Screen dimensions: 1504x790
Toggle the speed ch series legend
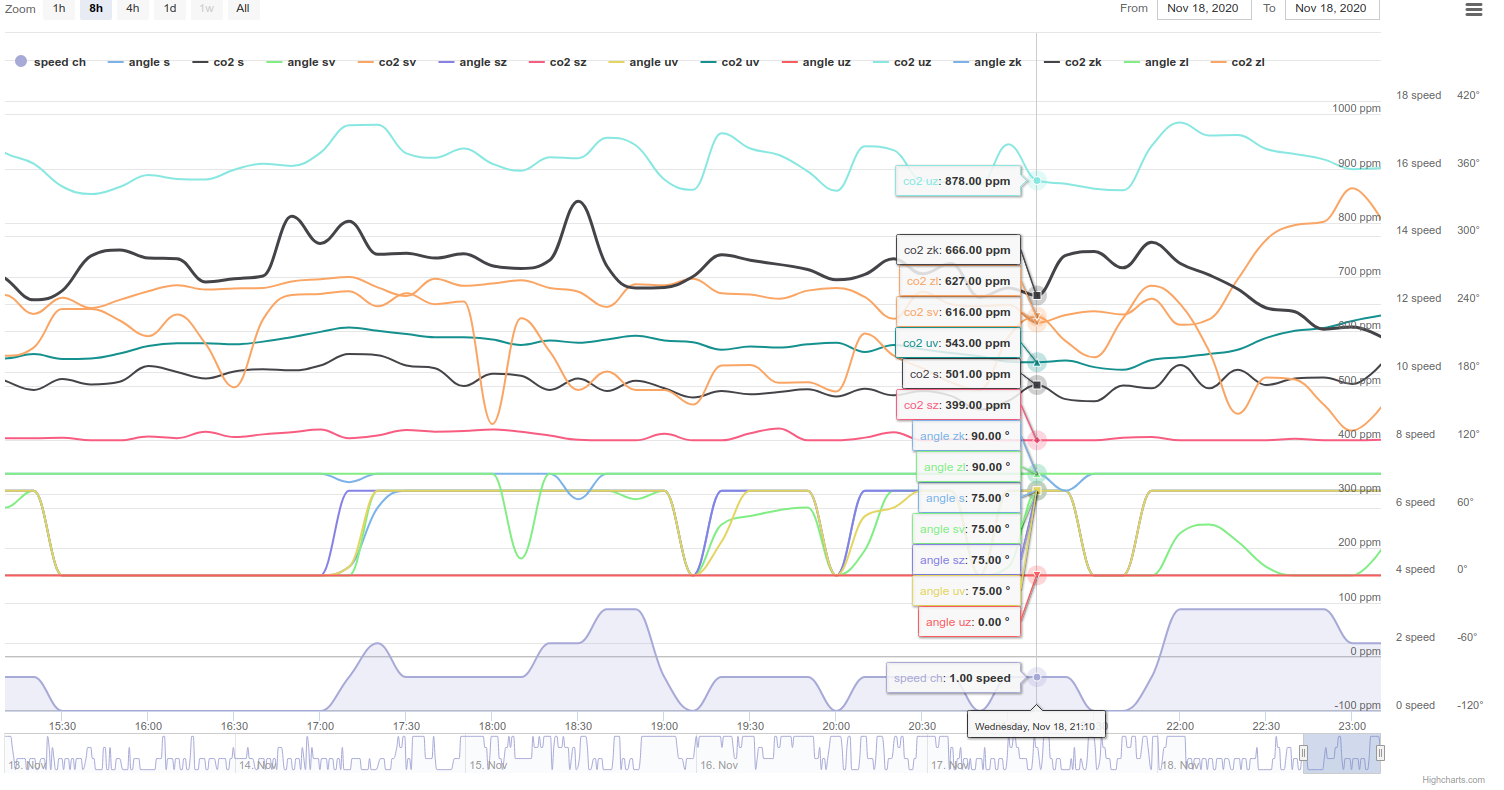tap(51, 62)
